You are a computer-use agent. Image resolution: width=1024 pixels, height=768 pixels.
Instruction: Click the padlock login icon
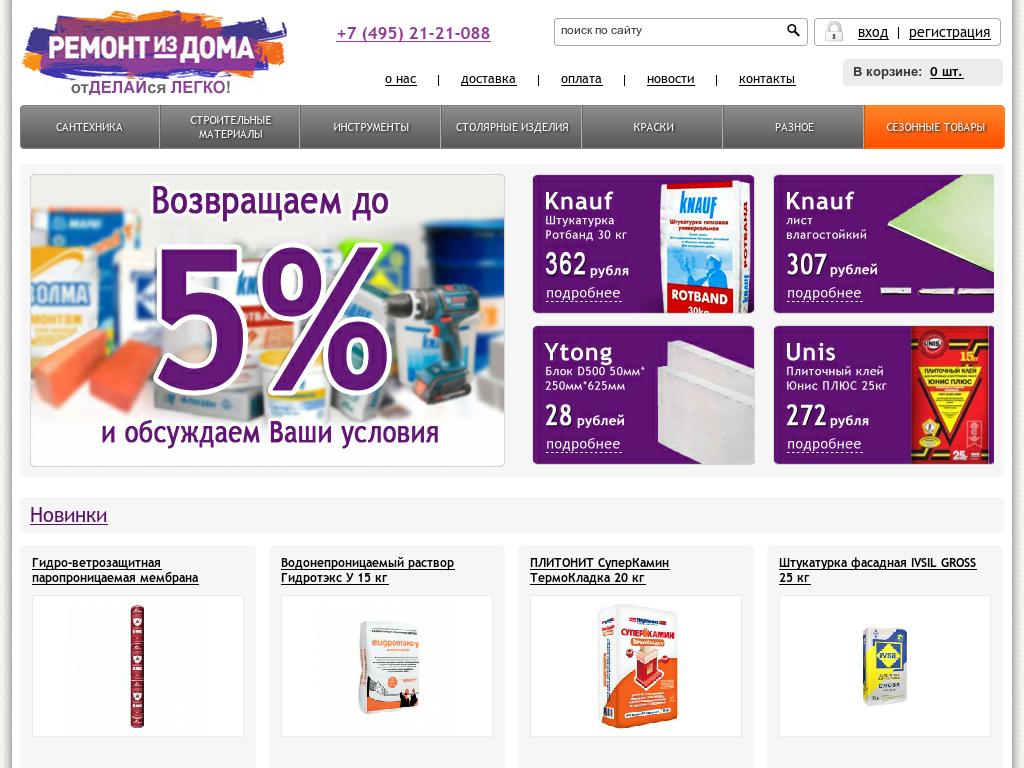pyautogui.click(x=833, y=31)
